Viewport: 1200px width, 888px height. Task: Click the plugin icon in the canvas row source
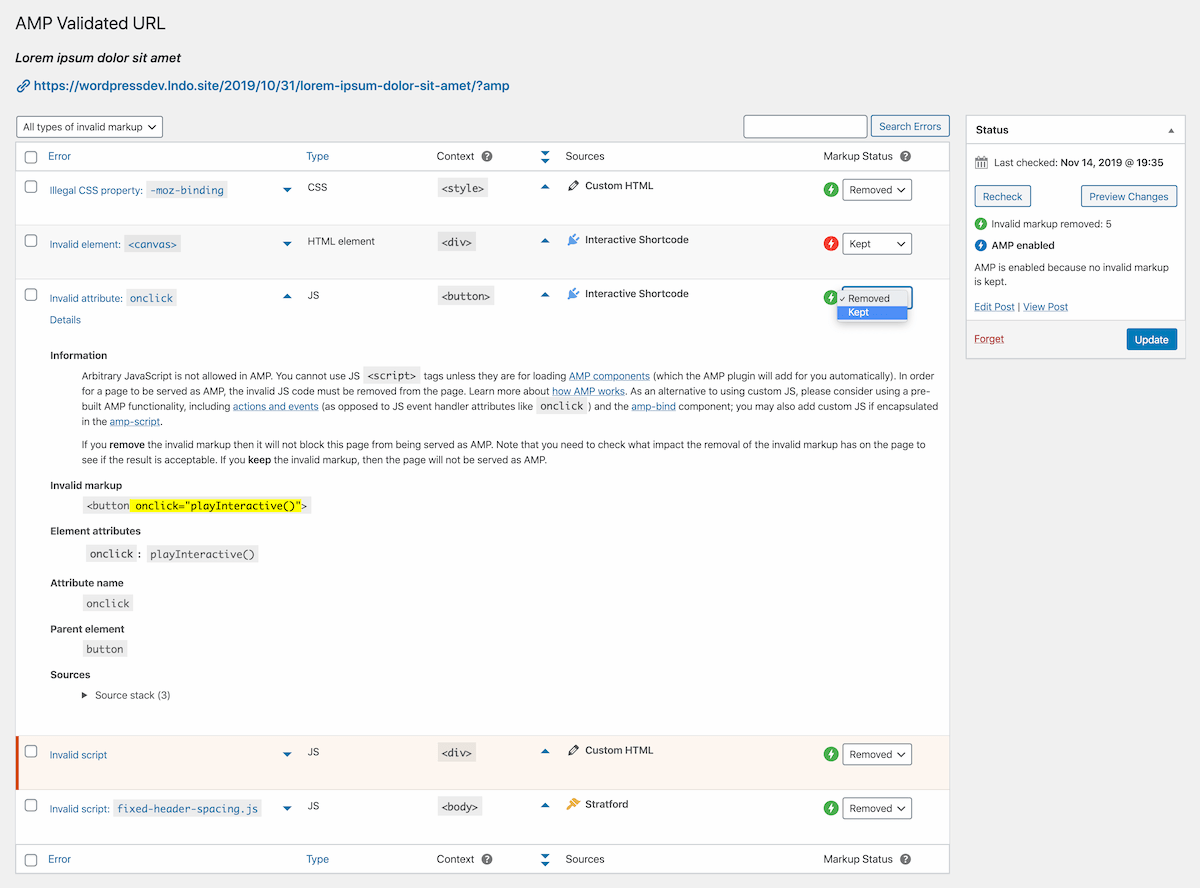[573, 240]
